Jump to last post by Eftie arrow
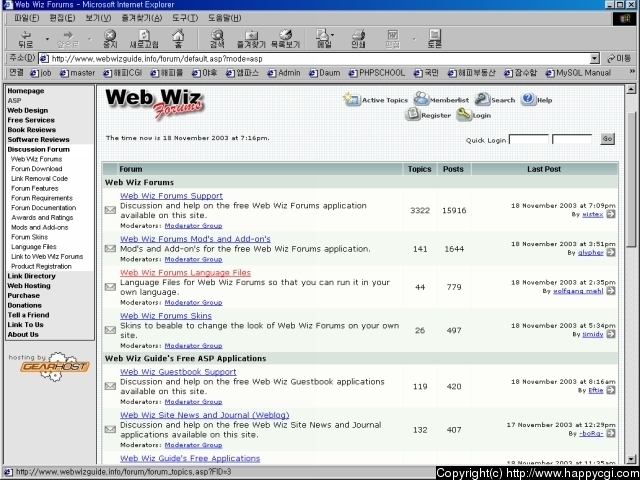Screen dimensions: 640x480 [611, 390]
